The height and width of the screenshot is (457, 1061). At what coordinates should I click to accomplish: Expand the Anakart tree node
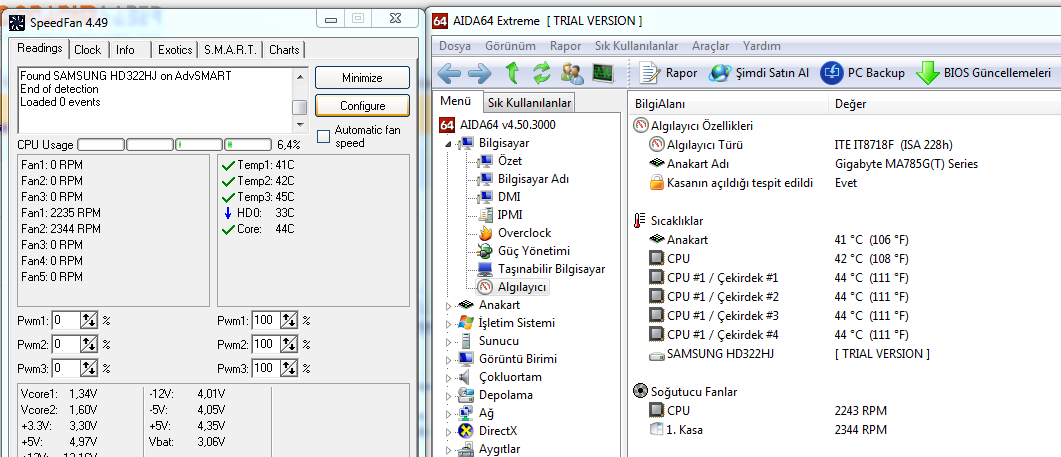click(x=447, y=305)
